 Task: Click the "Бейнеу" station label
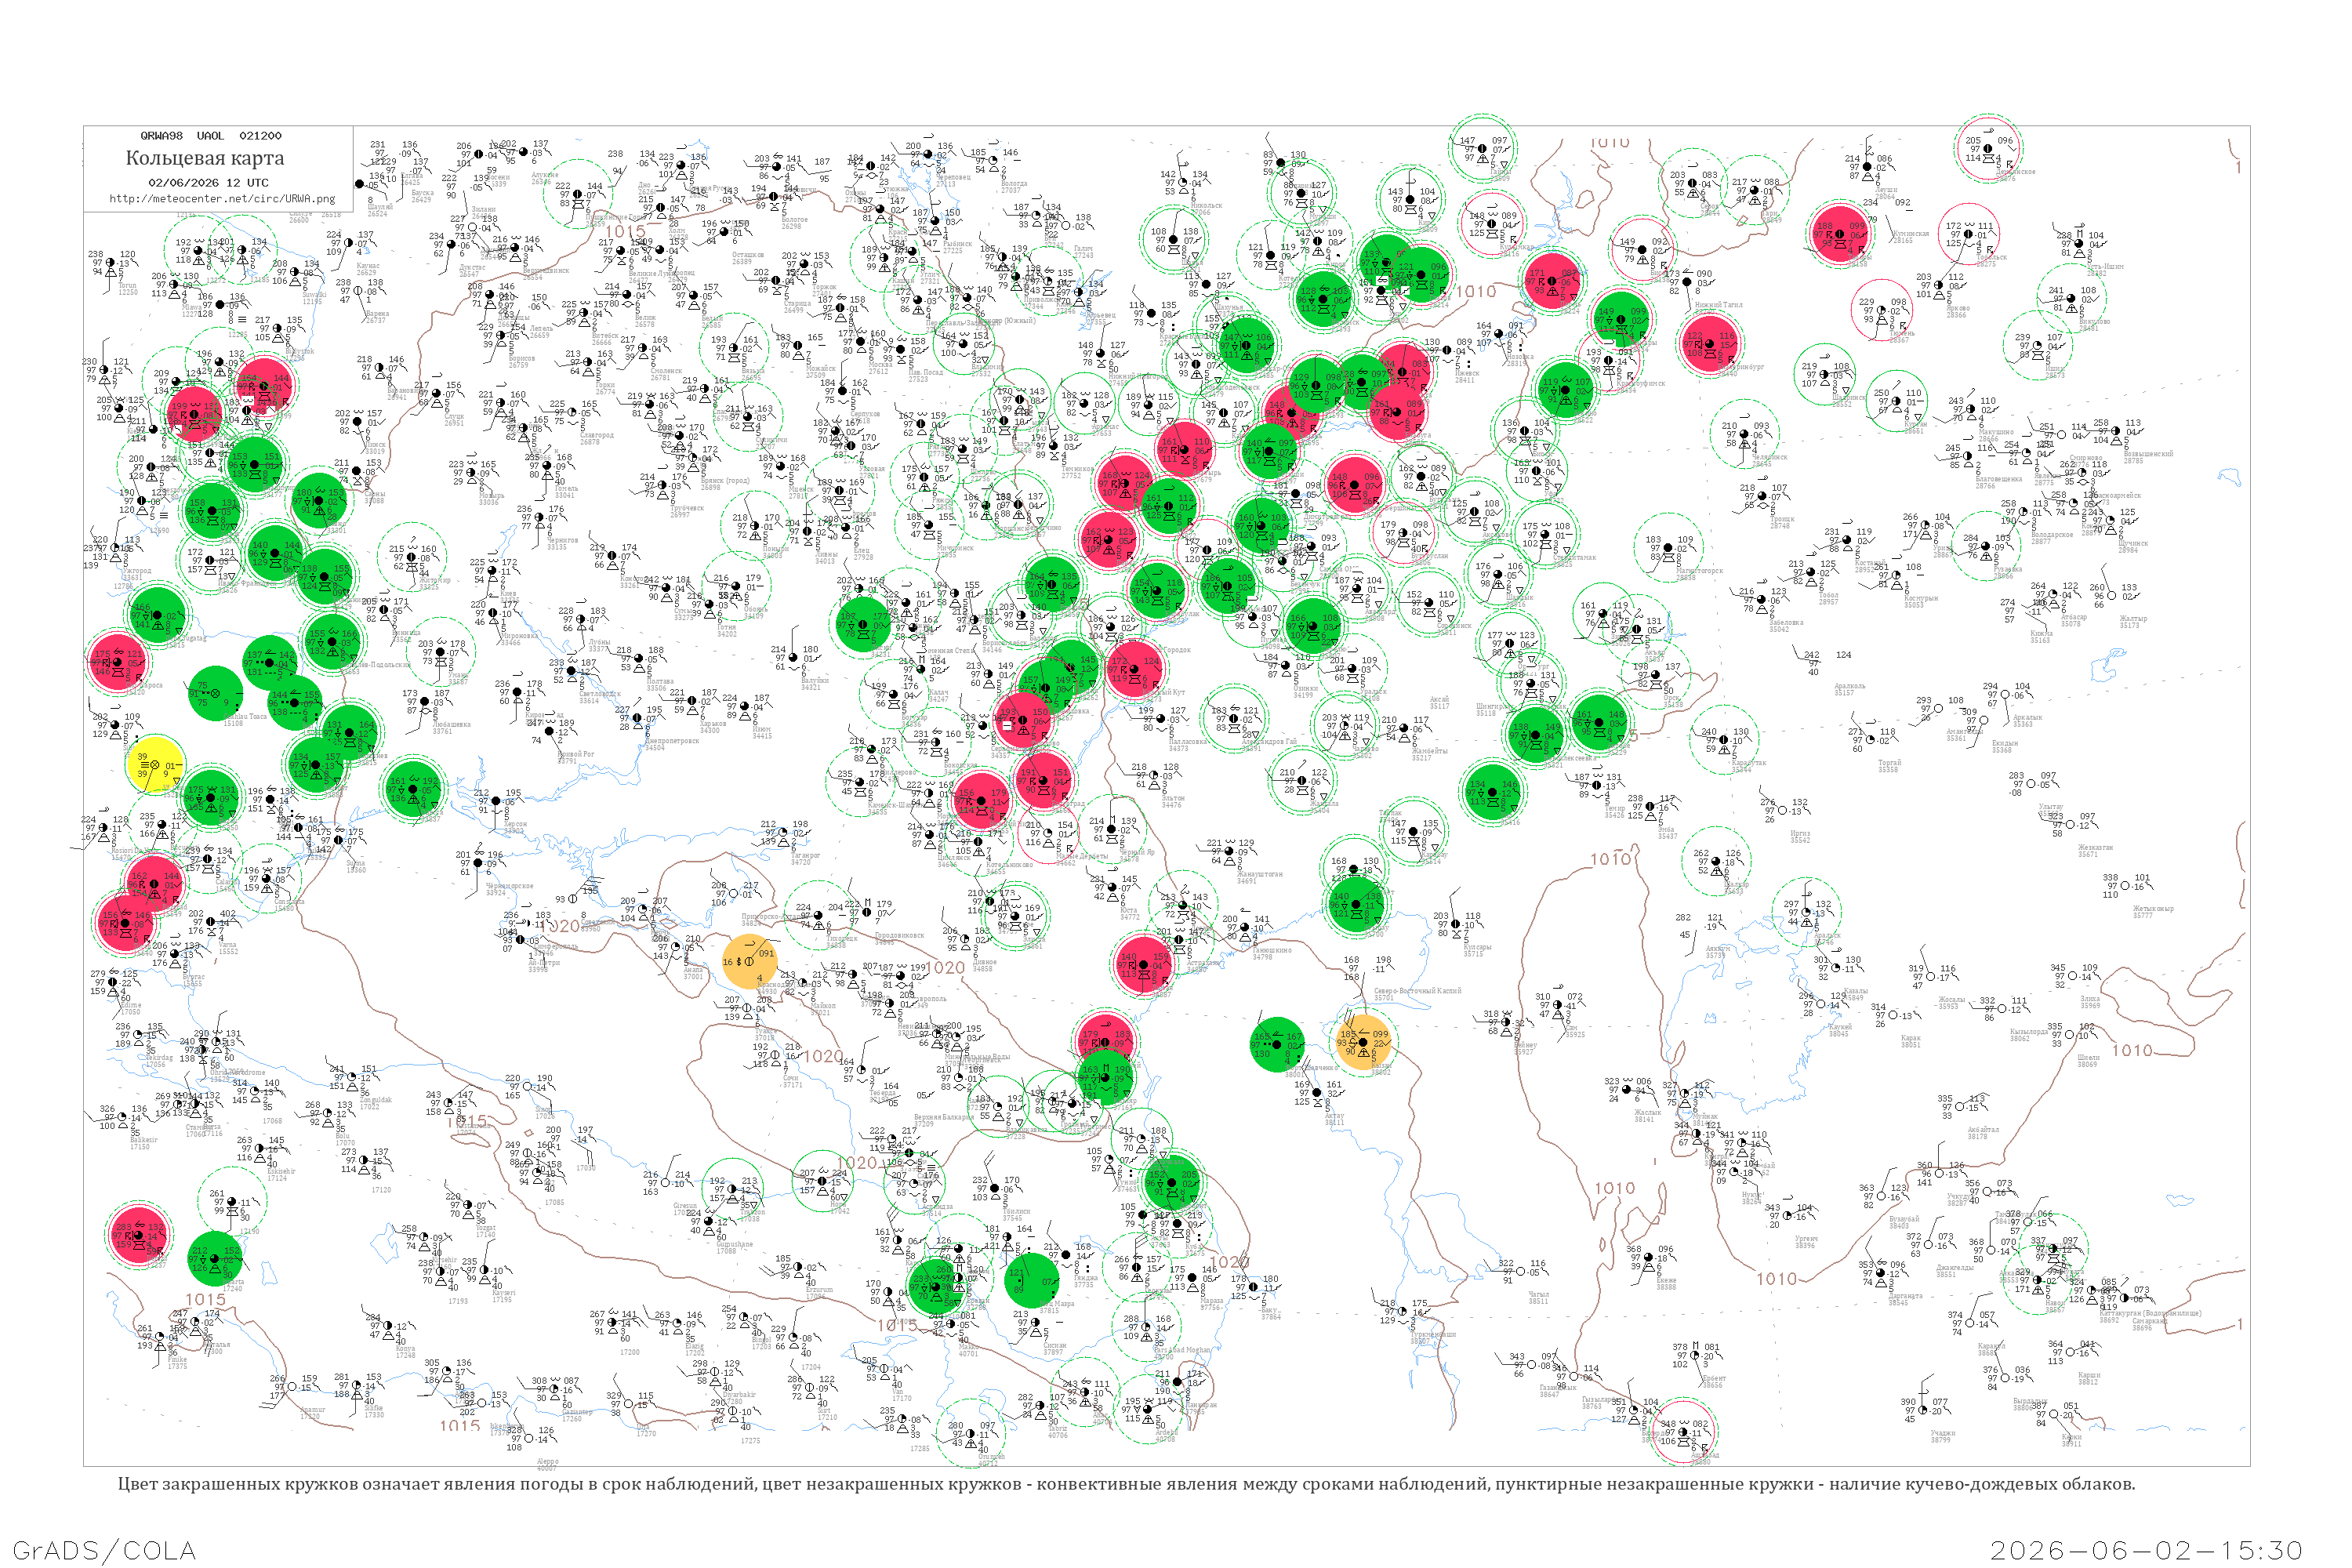coord(1524,1045)
